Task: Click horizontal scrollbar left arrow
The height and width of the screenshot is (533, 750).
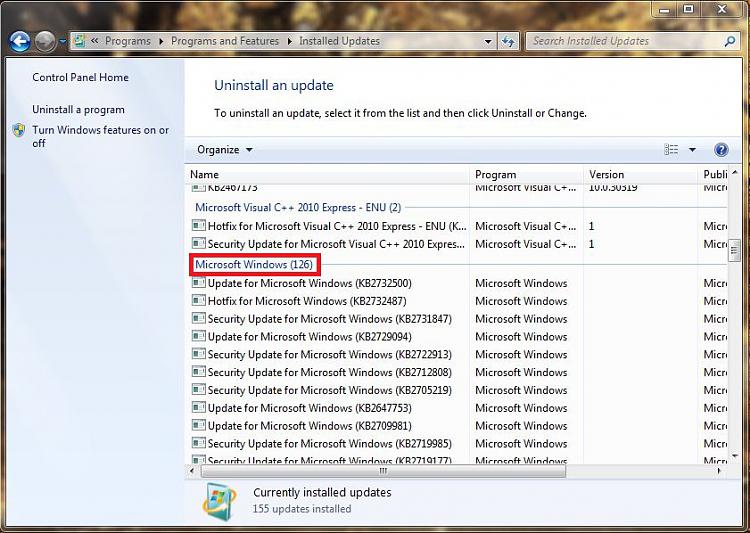Action: tap(192, 471)
